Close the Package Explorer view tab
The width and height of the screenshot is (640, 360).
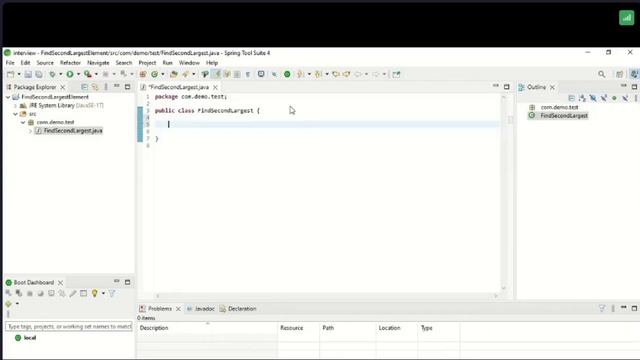pos(62,87)
